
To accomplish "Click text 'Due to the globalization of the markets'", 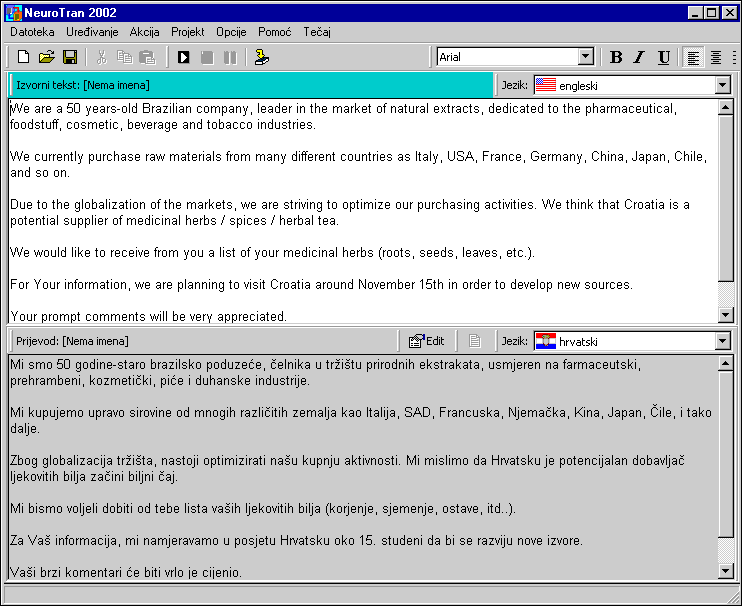I will point(122,204).
